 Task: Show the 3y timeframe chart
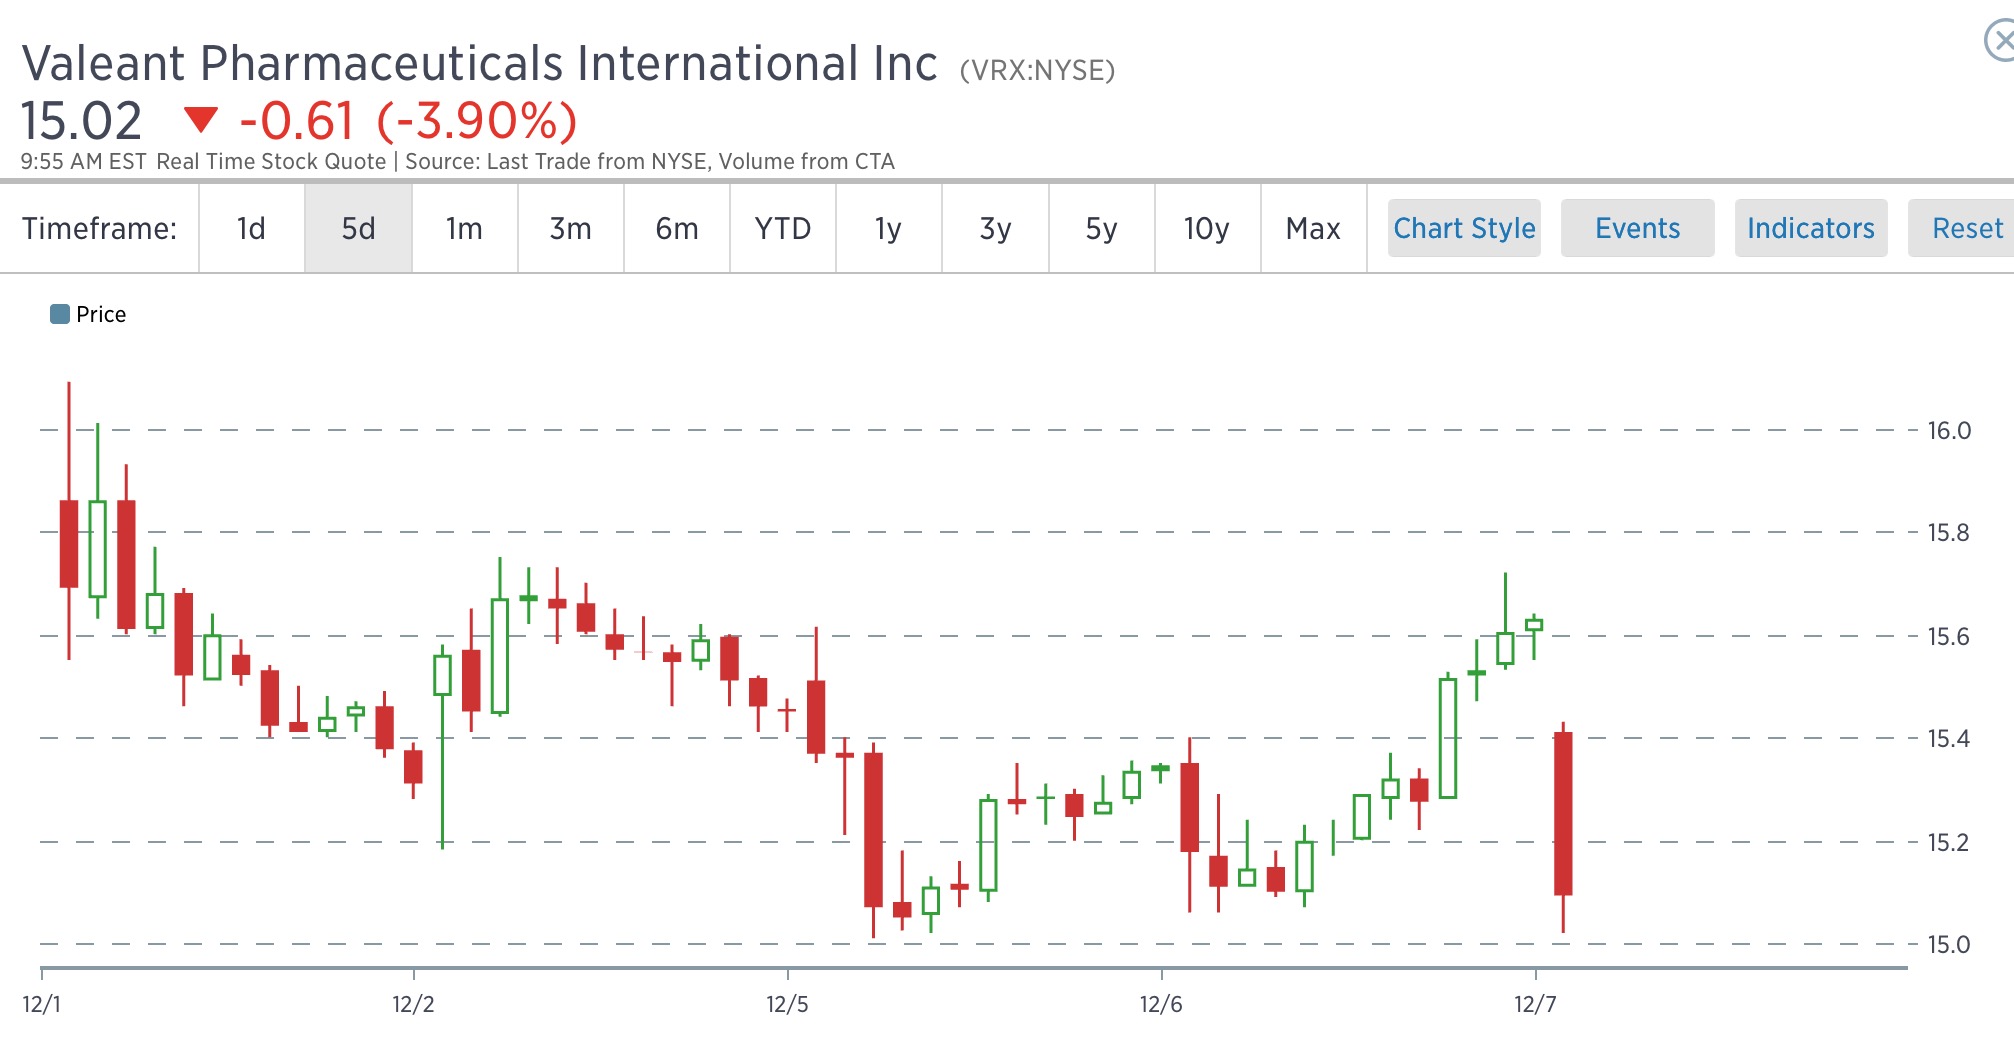(995, 229)
